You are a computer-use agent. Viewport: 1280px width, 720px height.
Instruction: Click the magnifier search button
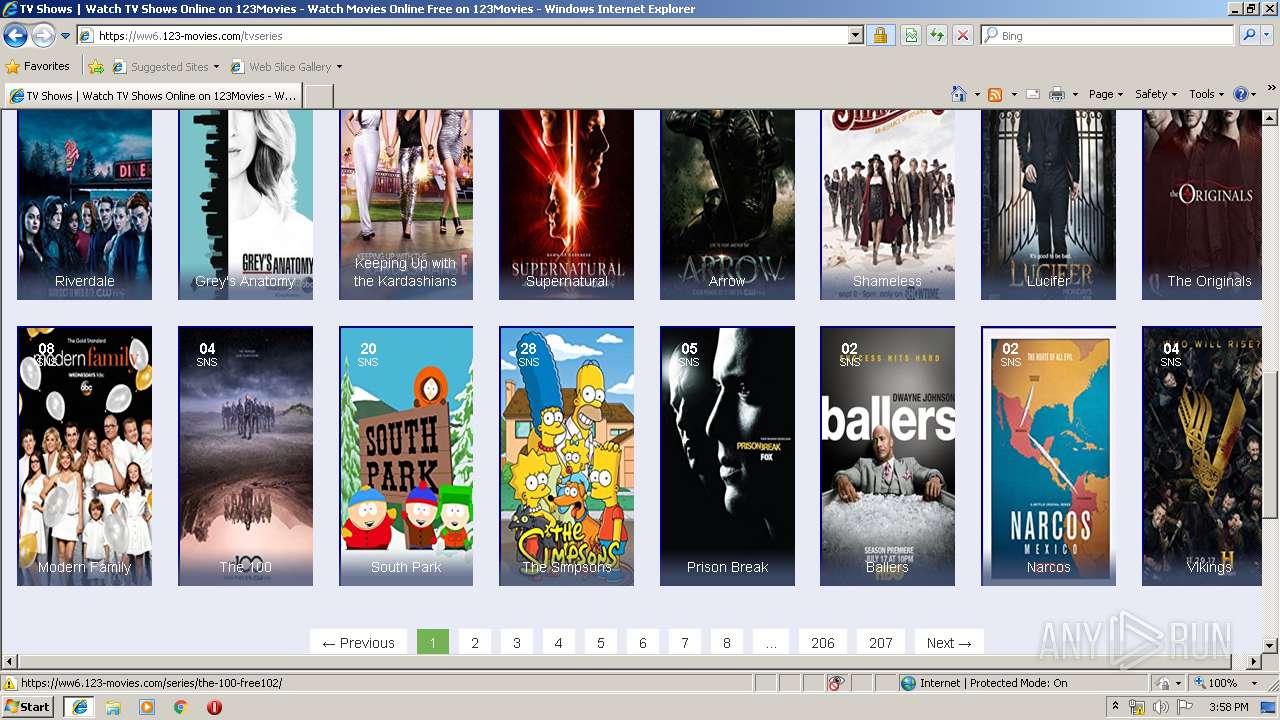pyautogui.click(x=1249, y=35)
